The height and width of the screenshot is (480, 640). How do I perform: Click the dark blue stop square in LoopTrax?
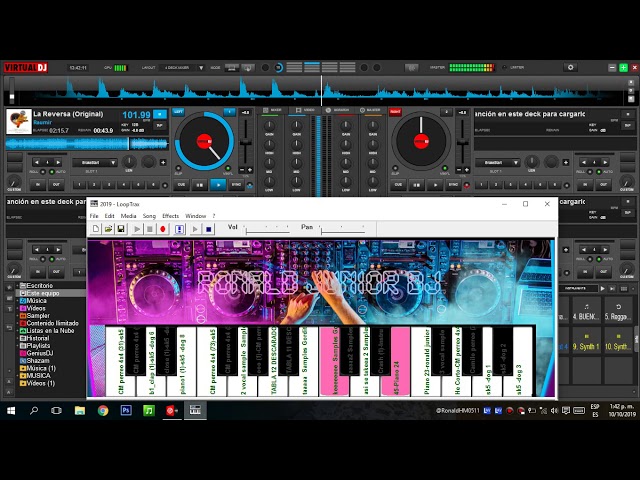208,229
